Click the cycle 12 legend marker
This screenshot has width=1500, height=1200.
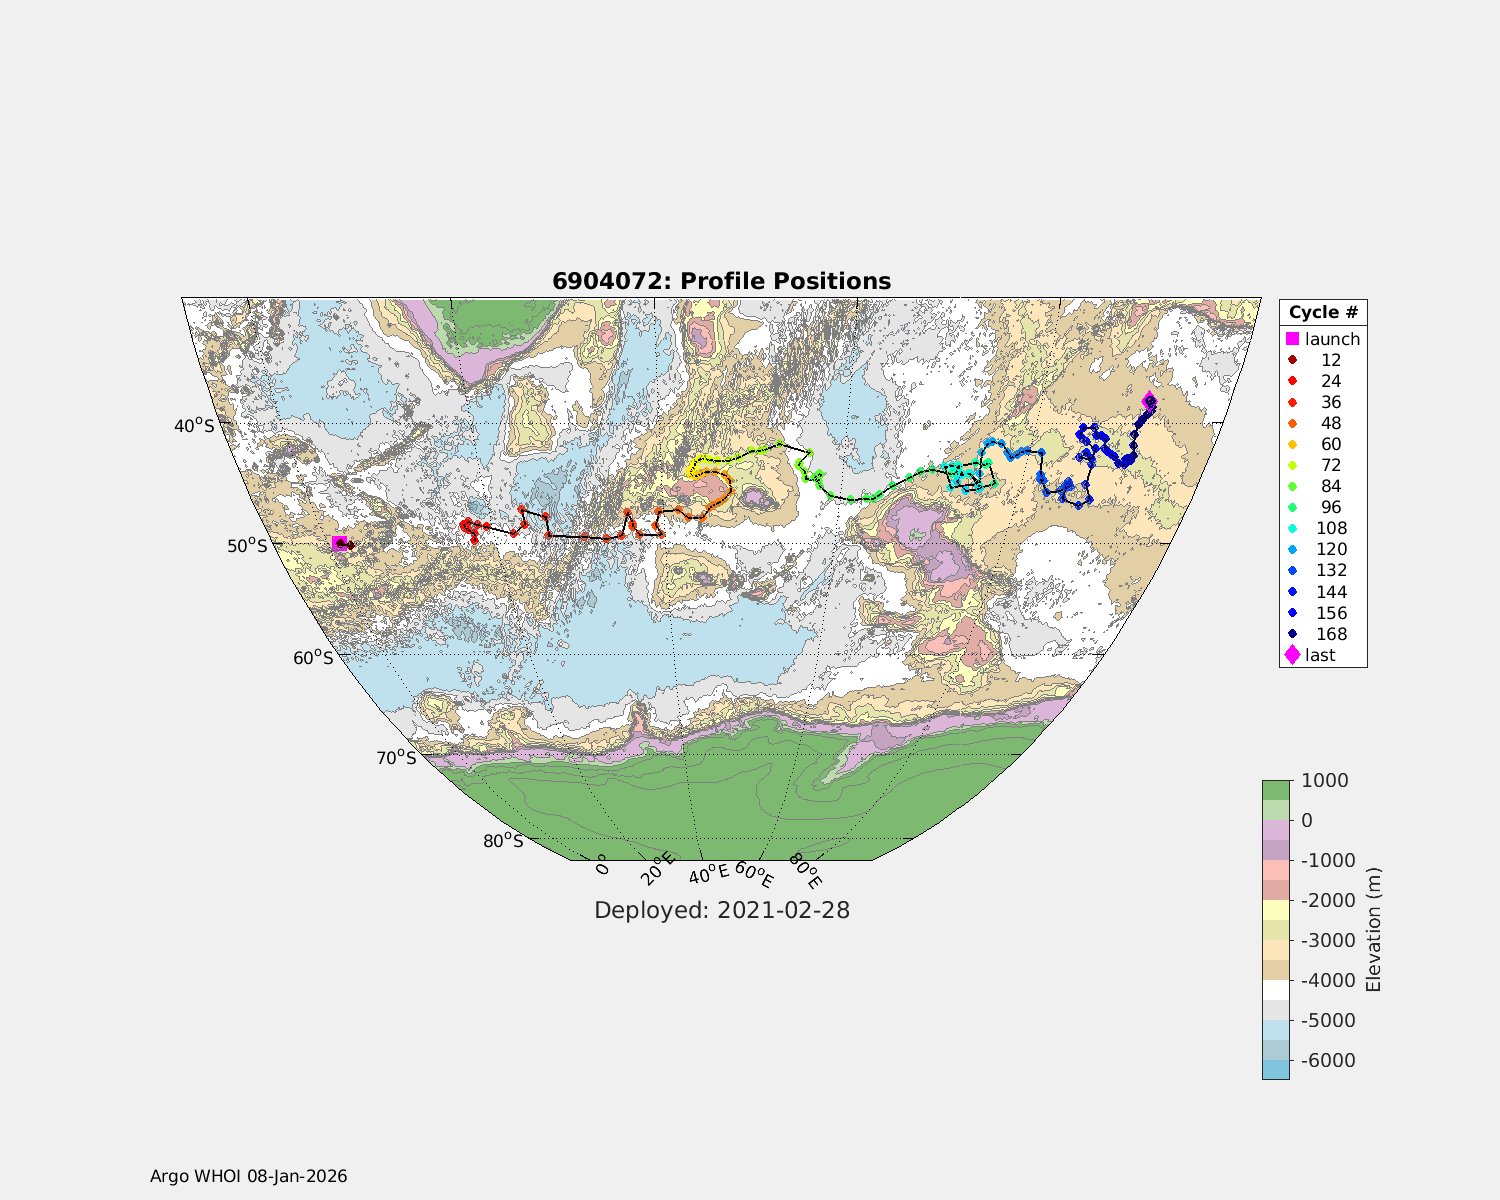1292,360
